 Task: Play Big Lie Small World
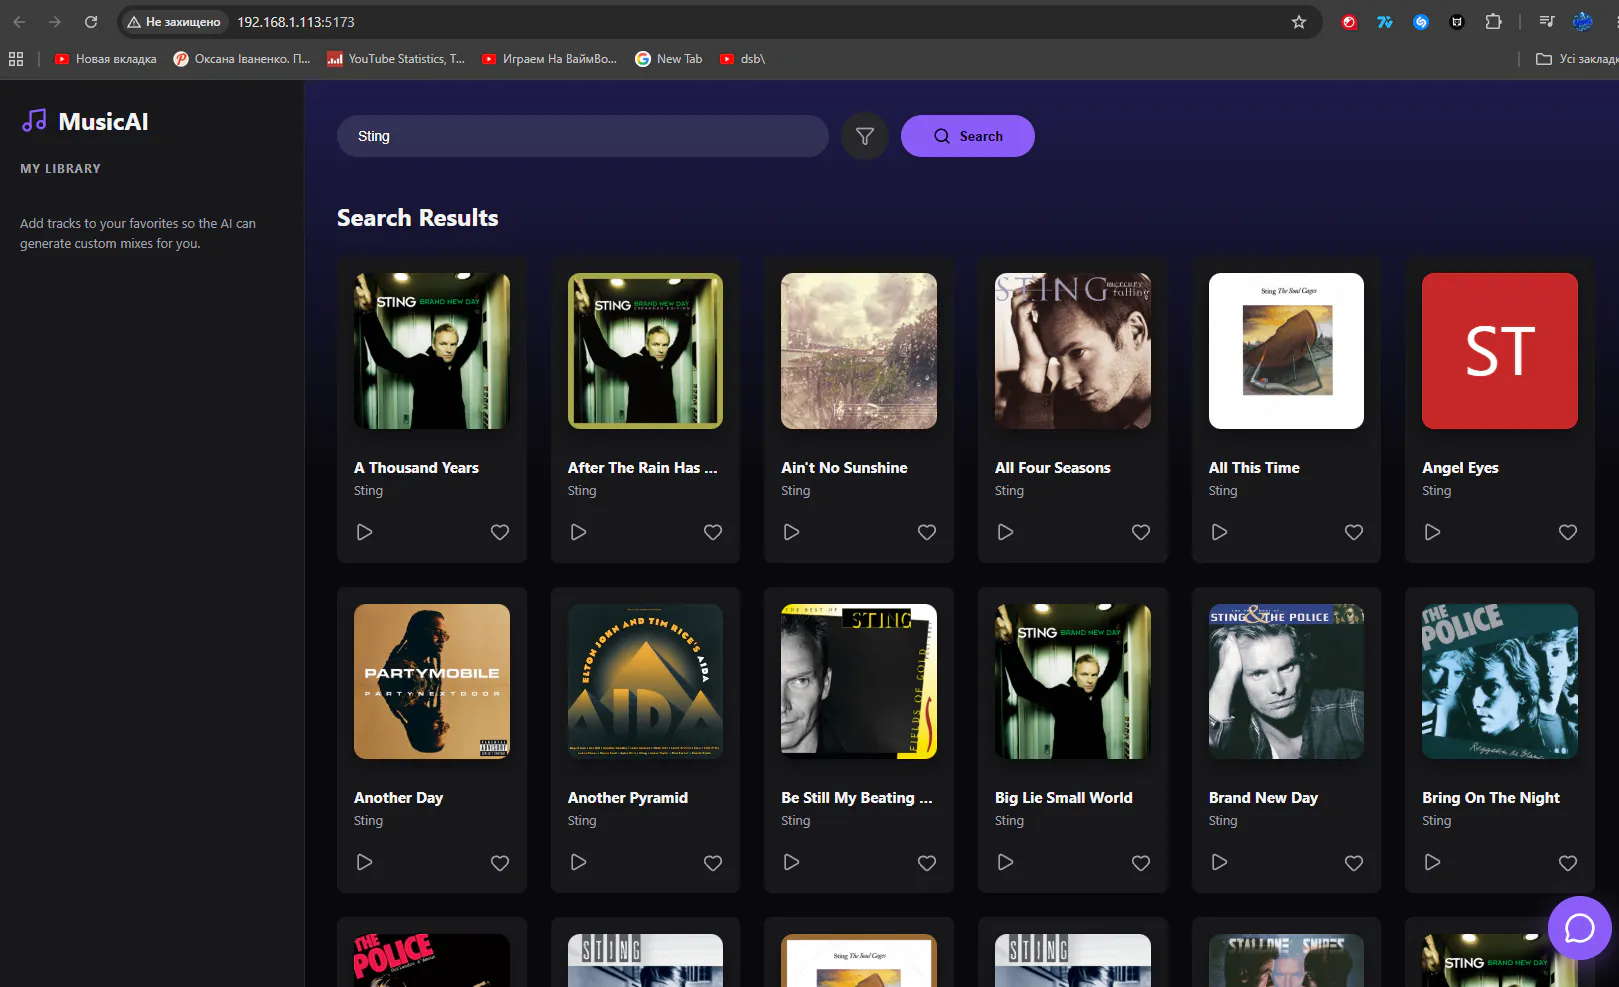coord(1006,862)
